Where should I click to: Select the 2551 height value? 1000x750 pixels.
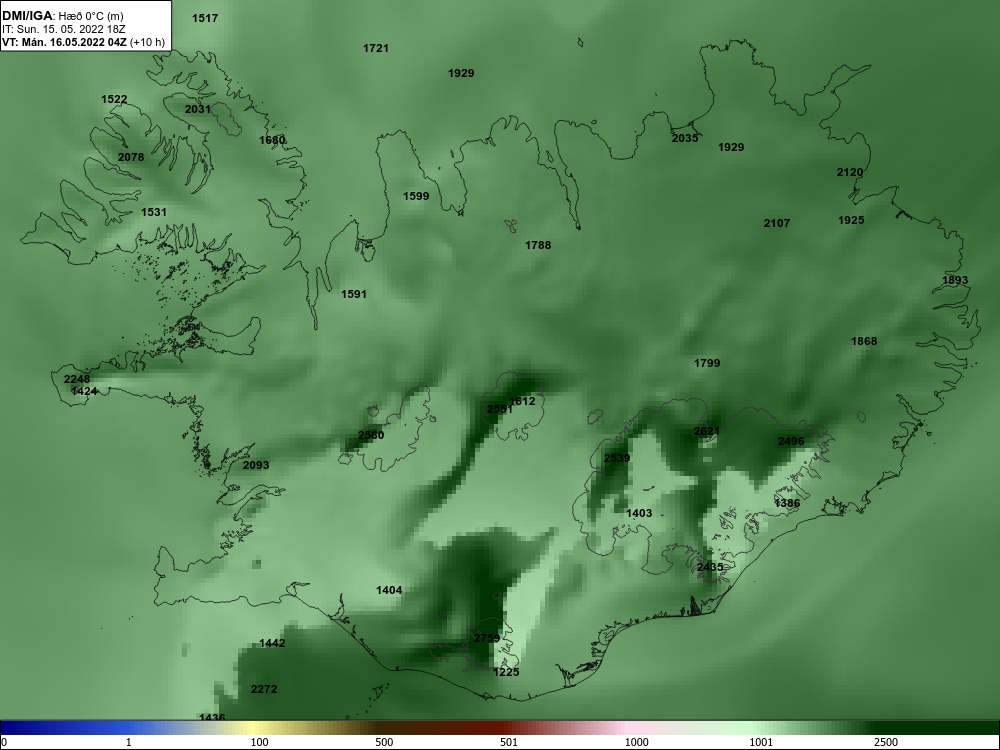tap(499, 409)
